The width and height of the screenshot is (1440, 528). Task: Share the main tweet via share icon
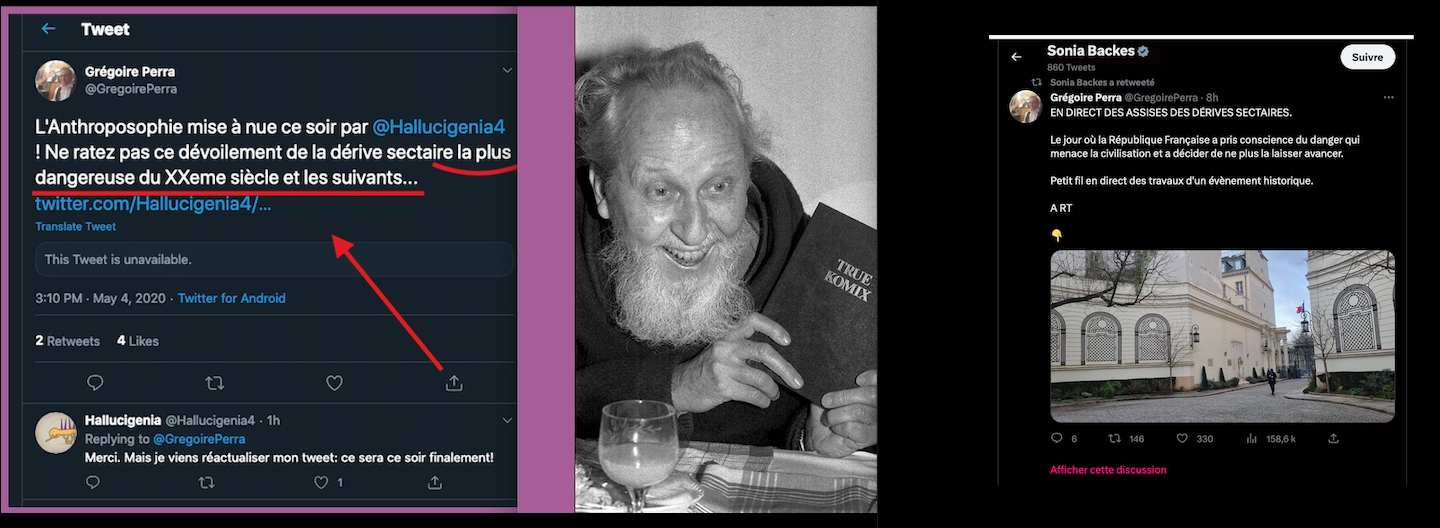453,383
